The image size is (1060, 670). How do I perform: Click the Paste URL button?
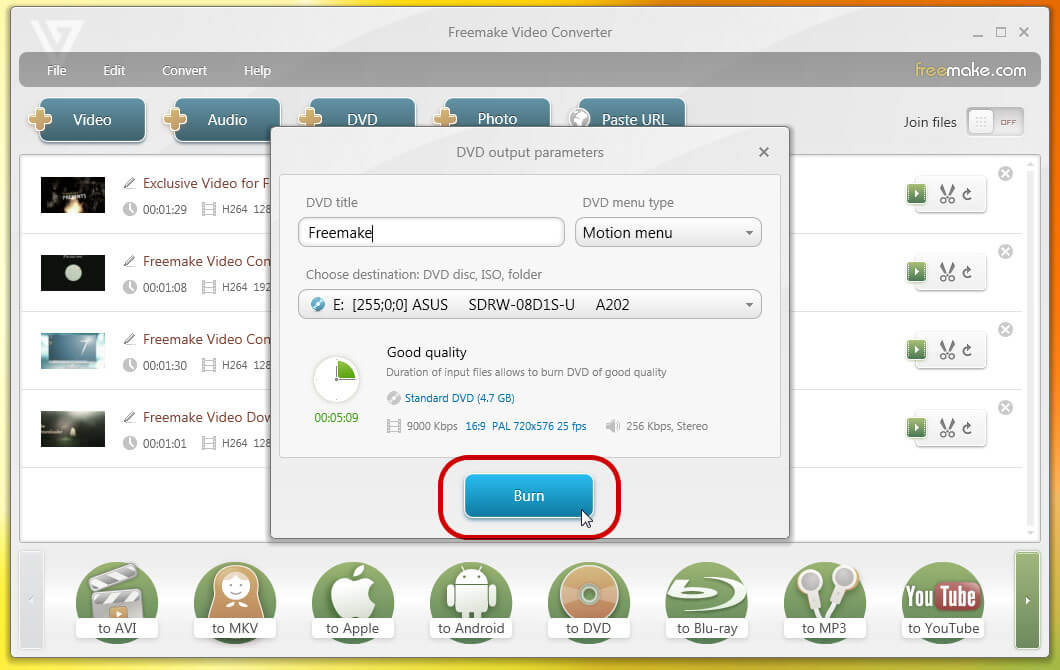pos(627,116)
